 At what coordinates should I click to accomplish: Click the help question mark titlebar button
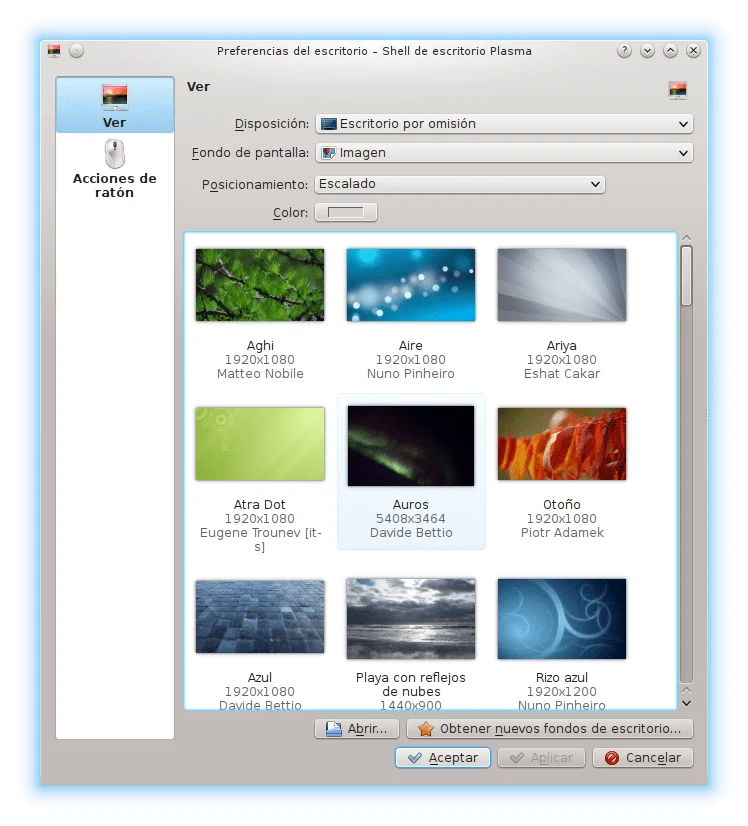624,51
